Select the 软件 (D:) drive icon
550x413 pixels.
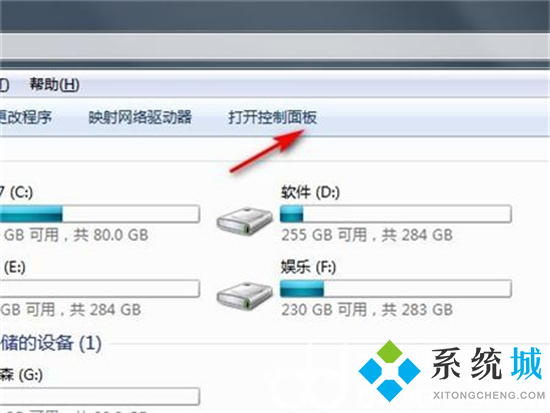(x=244, y=220)
